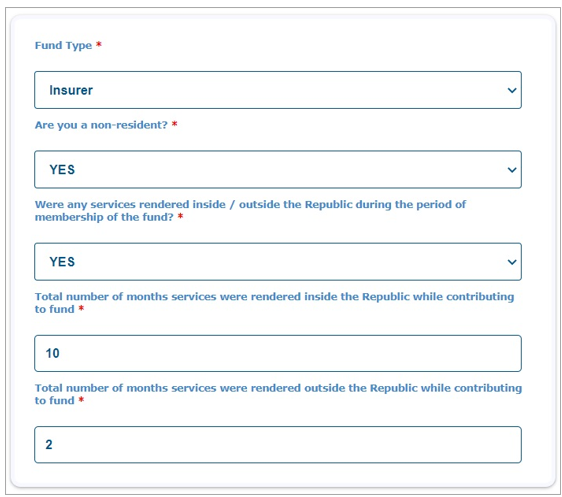Click the 'rendered inside the Republic' months label
This screenshot has height=497, width=562.
(274, 303)
